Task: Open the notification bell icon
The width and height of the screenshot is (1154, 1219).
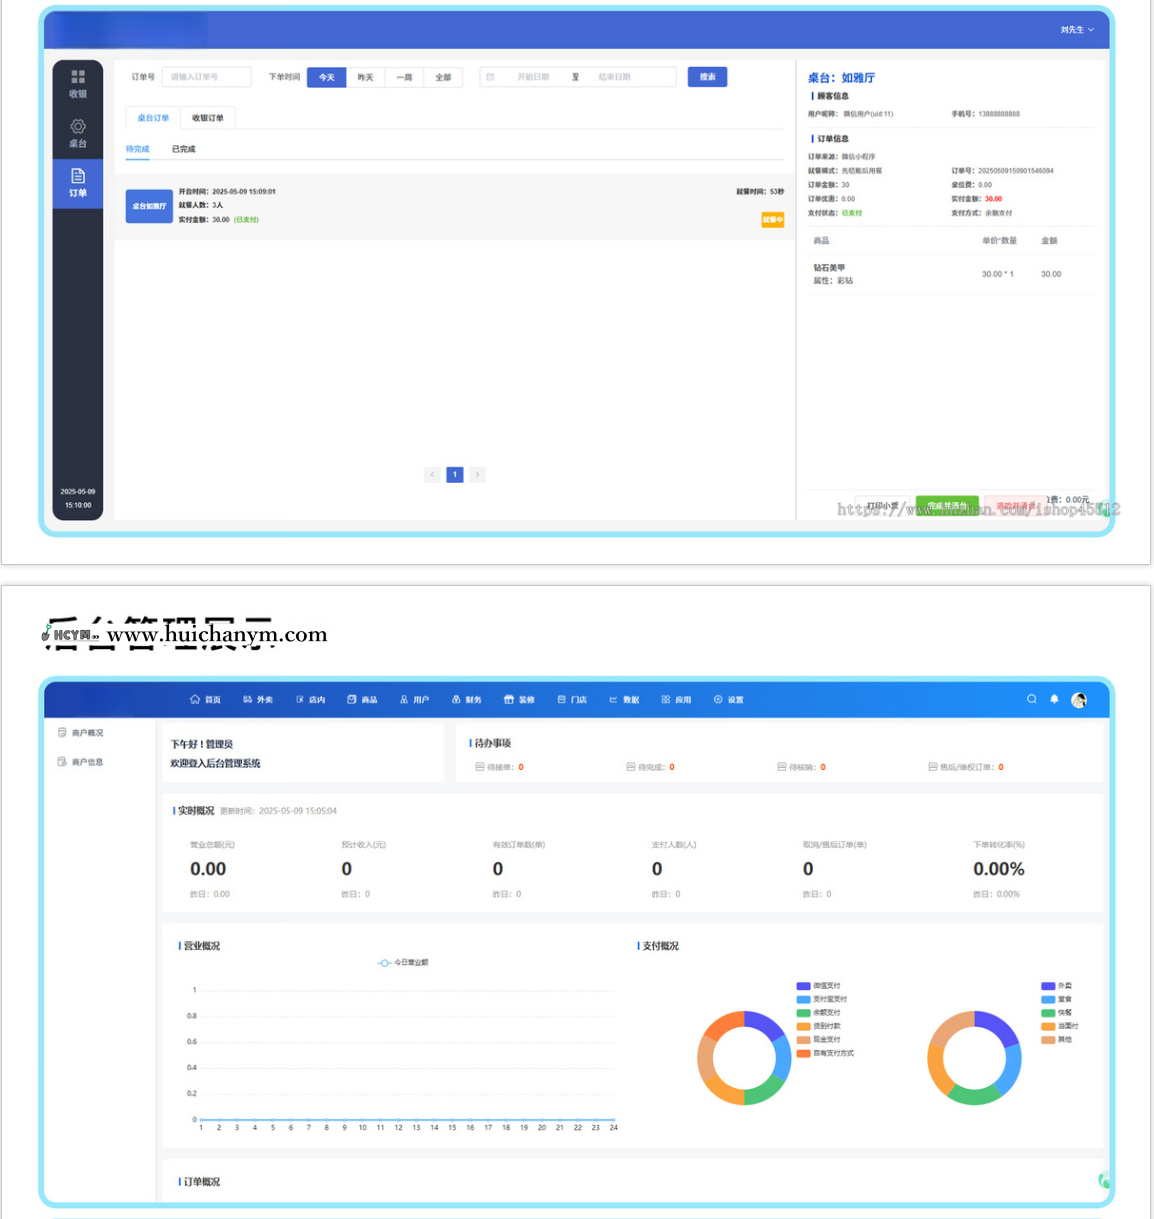Action: [x=1054, y=699]
